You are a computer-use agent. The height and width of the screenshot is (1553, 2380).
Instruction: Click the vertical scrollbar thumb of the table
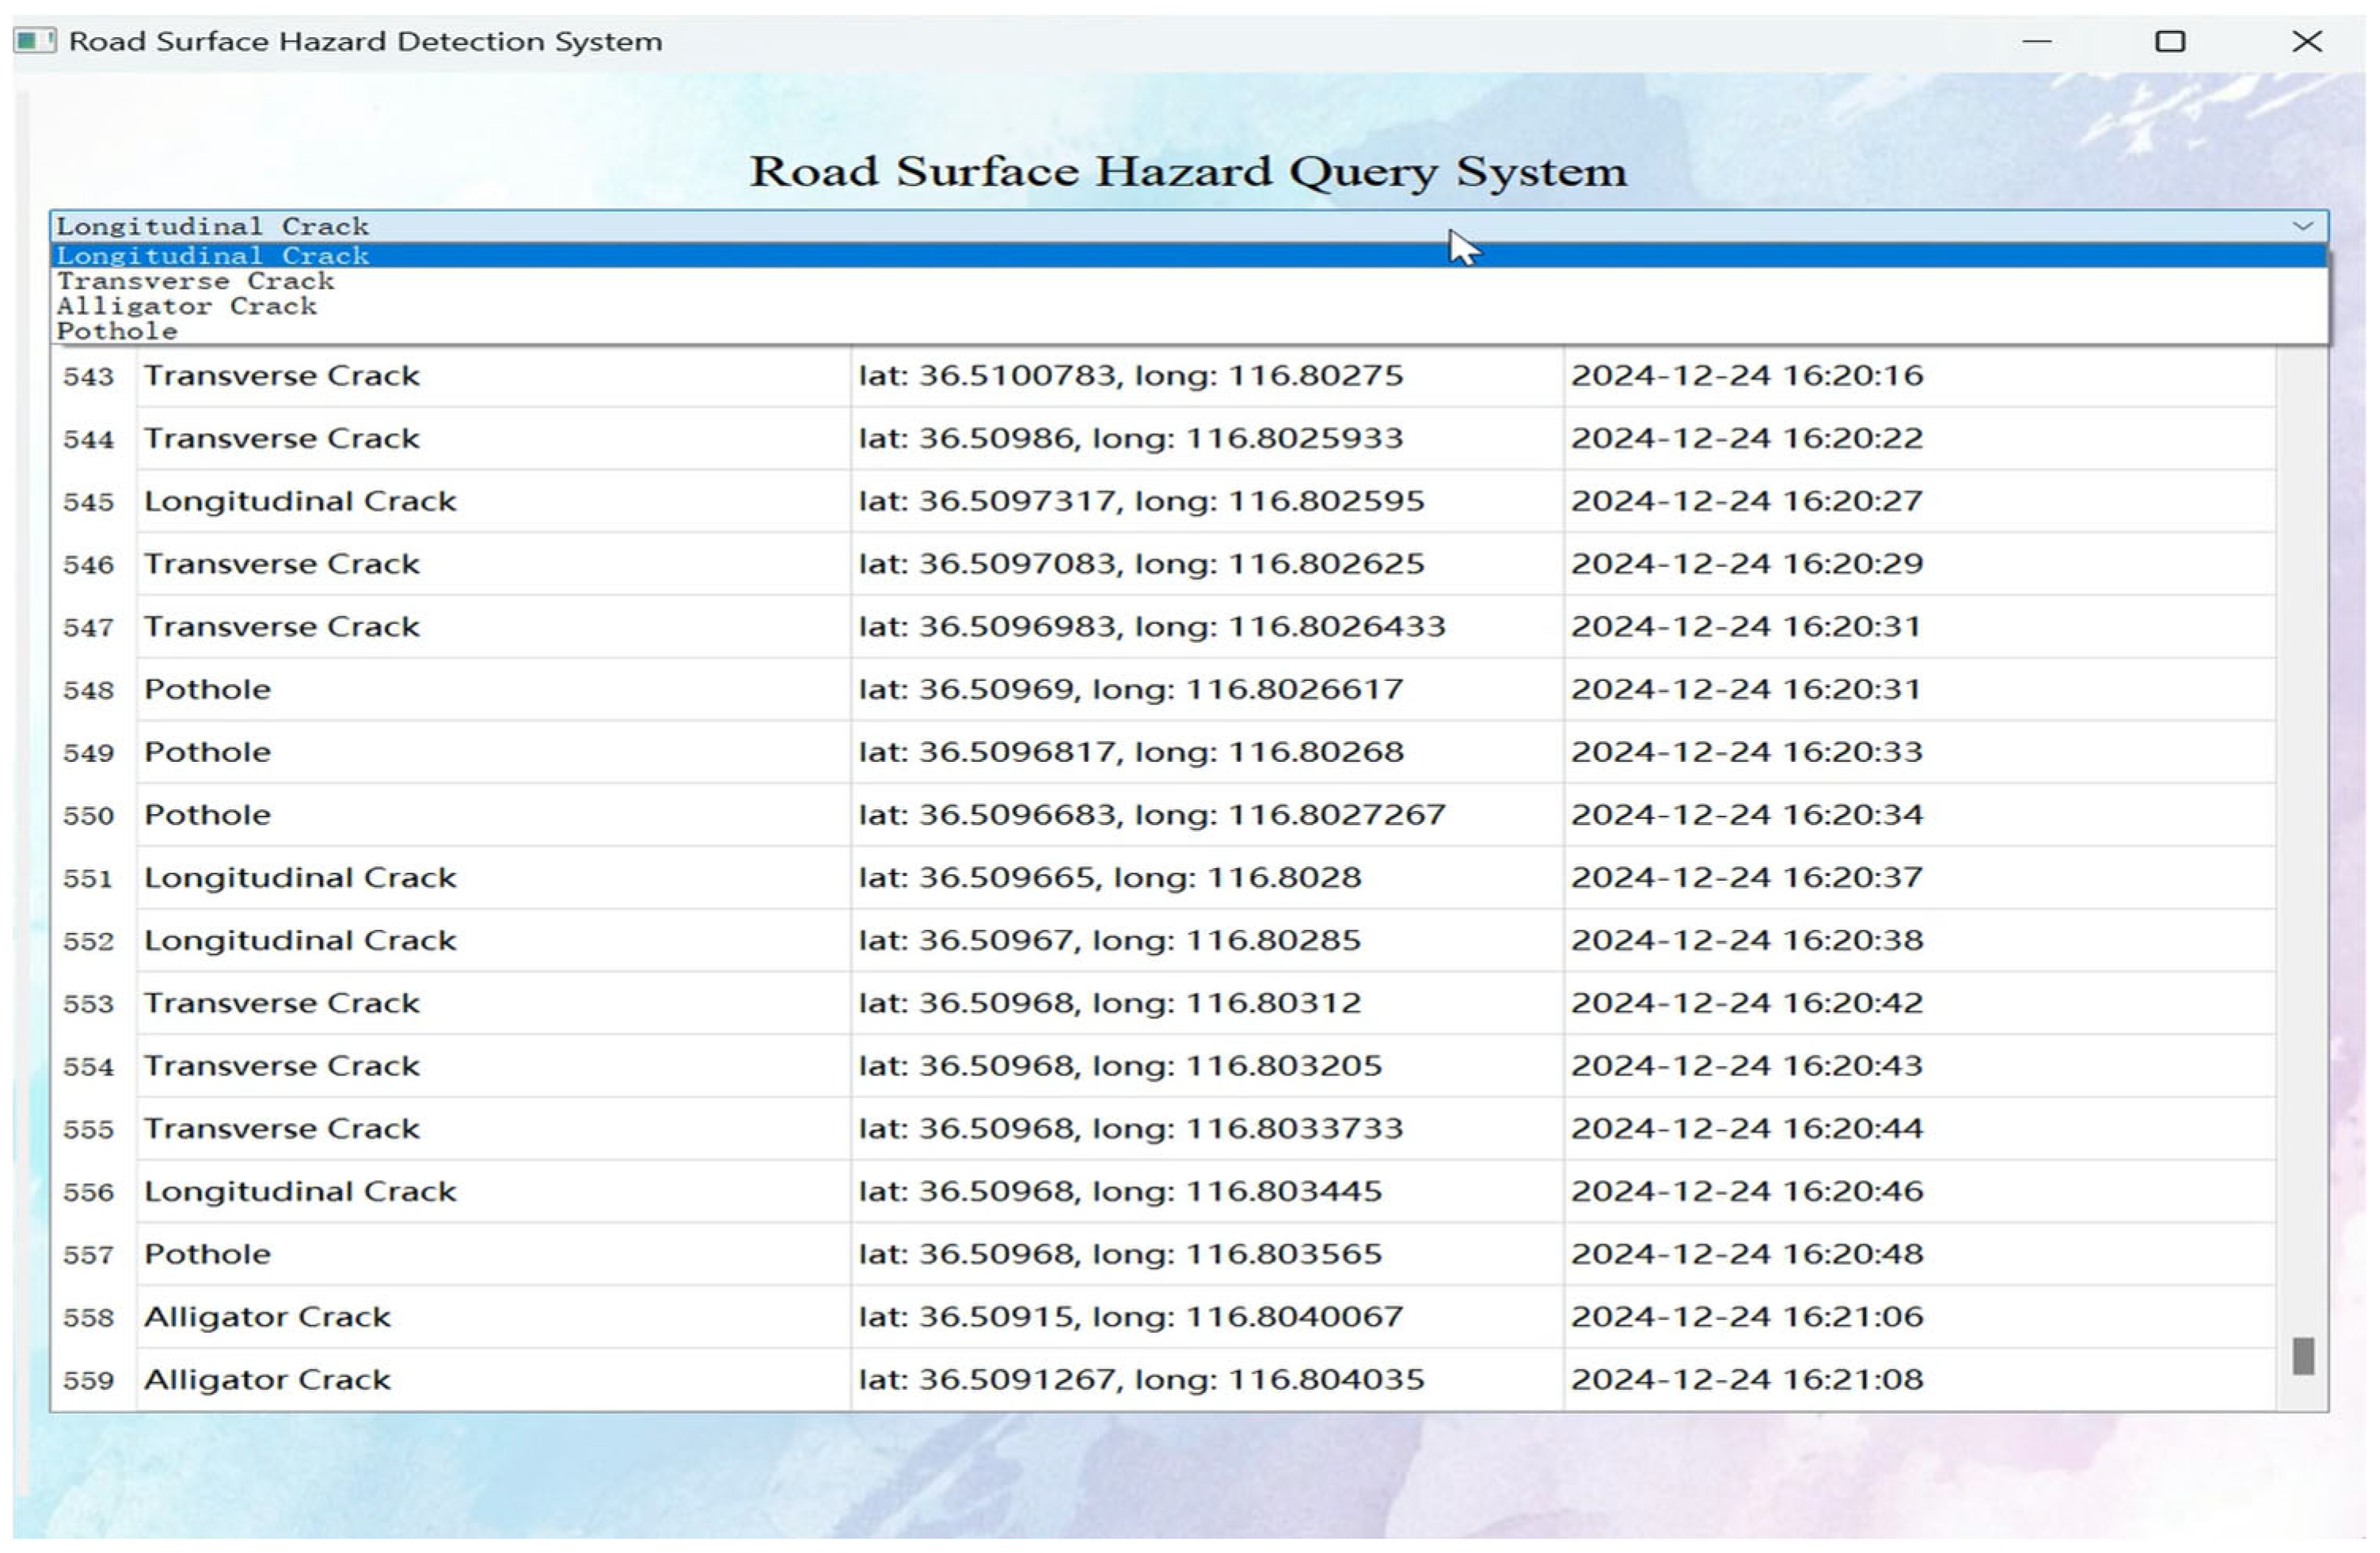[2303, 1356]
